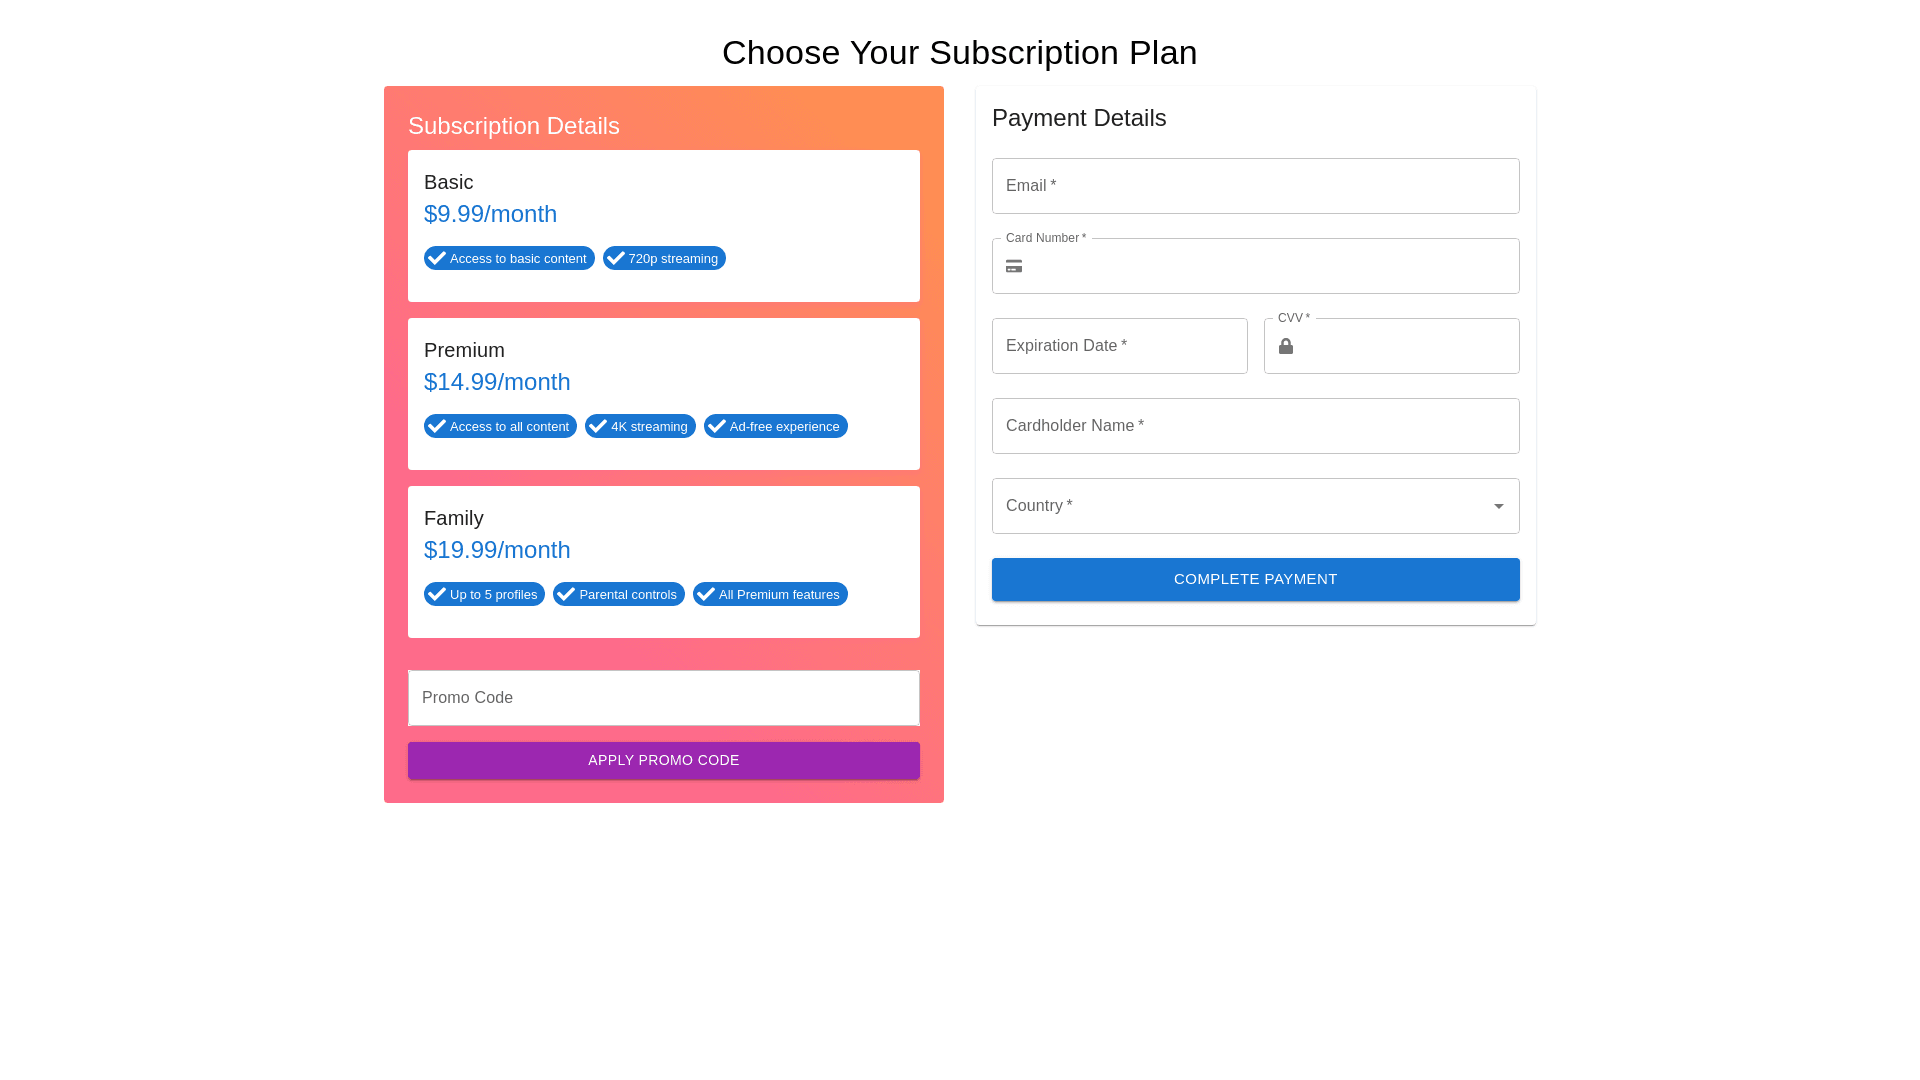Click the checkmark on Up to 5 profiles
Image resolution: width=1920 pixels, height=1080 pixels.
pos(437,594)
